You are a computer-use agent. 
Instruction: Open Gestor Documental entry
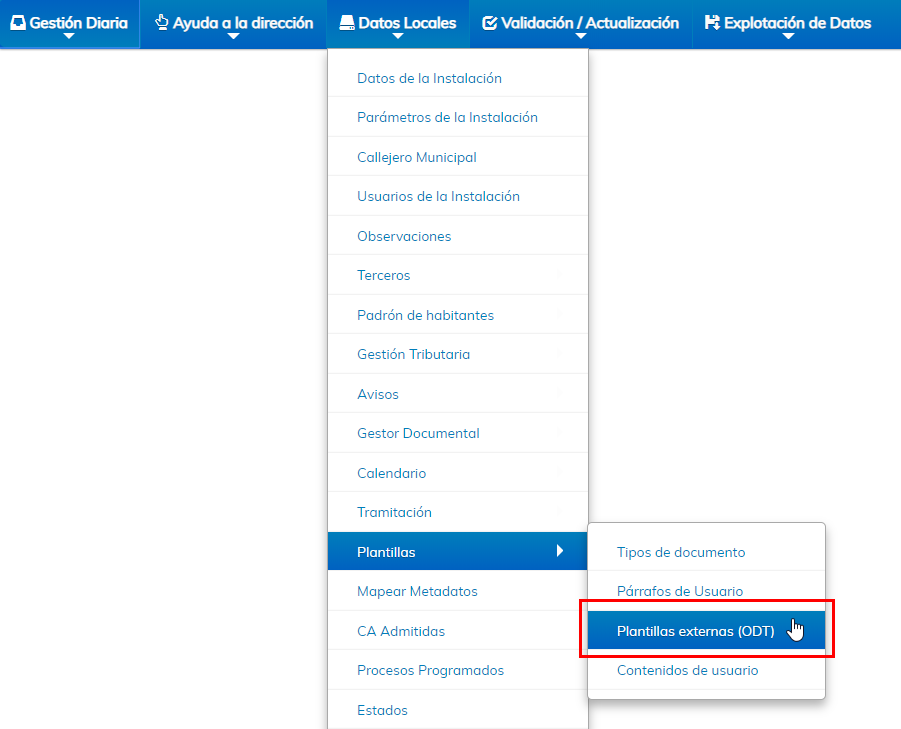click(x=418, y=433)
